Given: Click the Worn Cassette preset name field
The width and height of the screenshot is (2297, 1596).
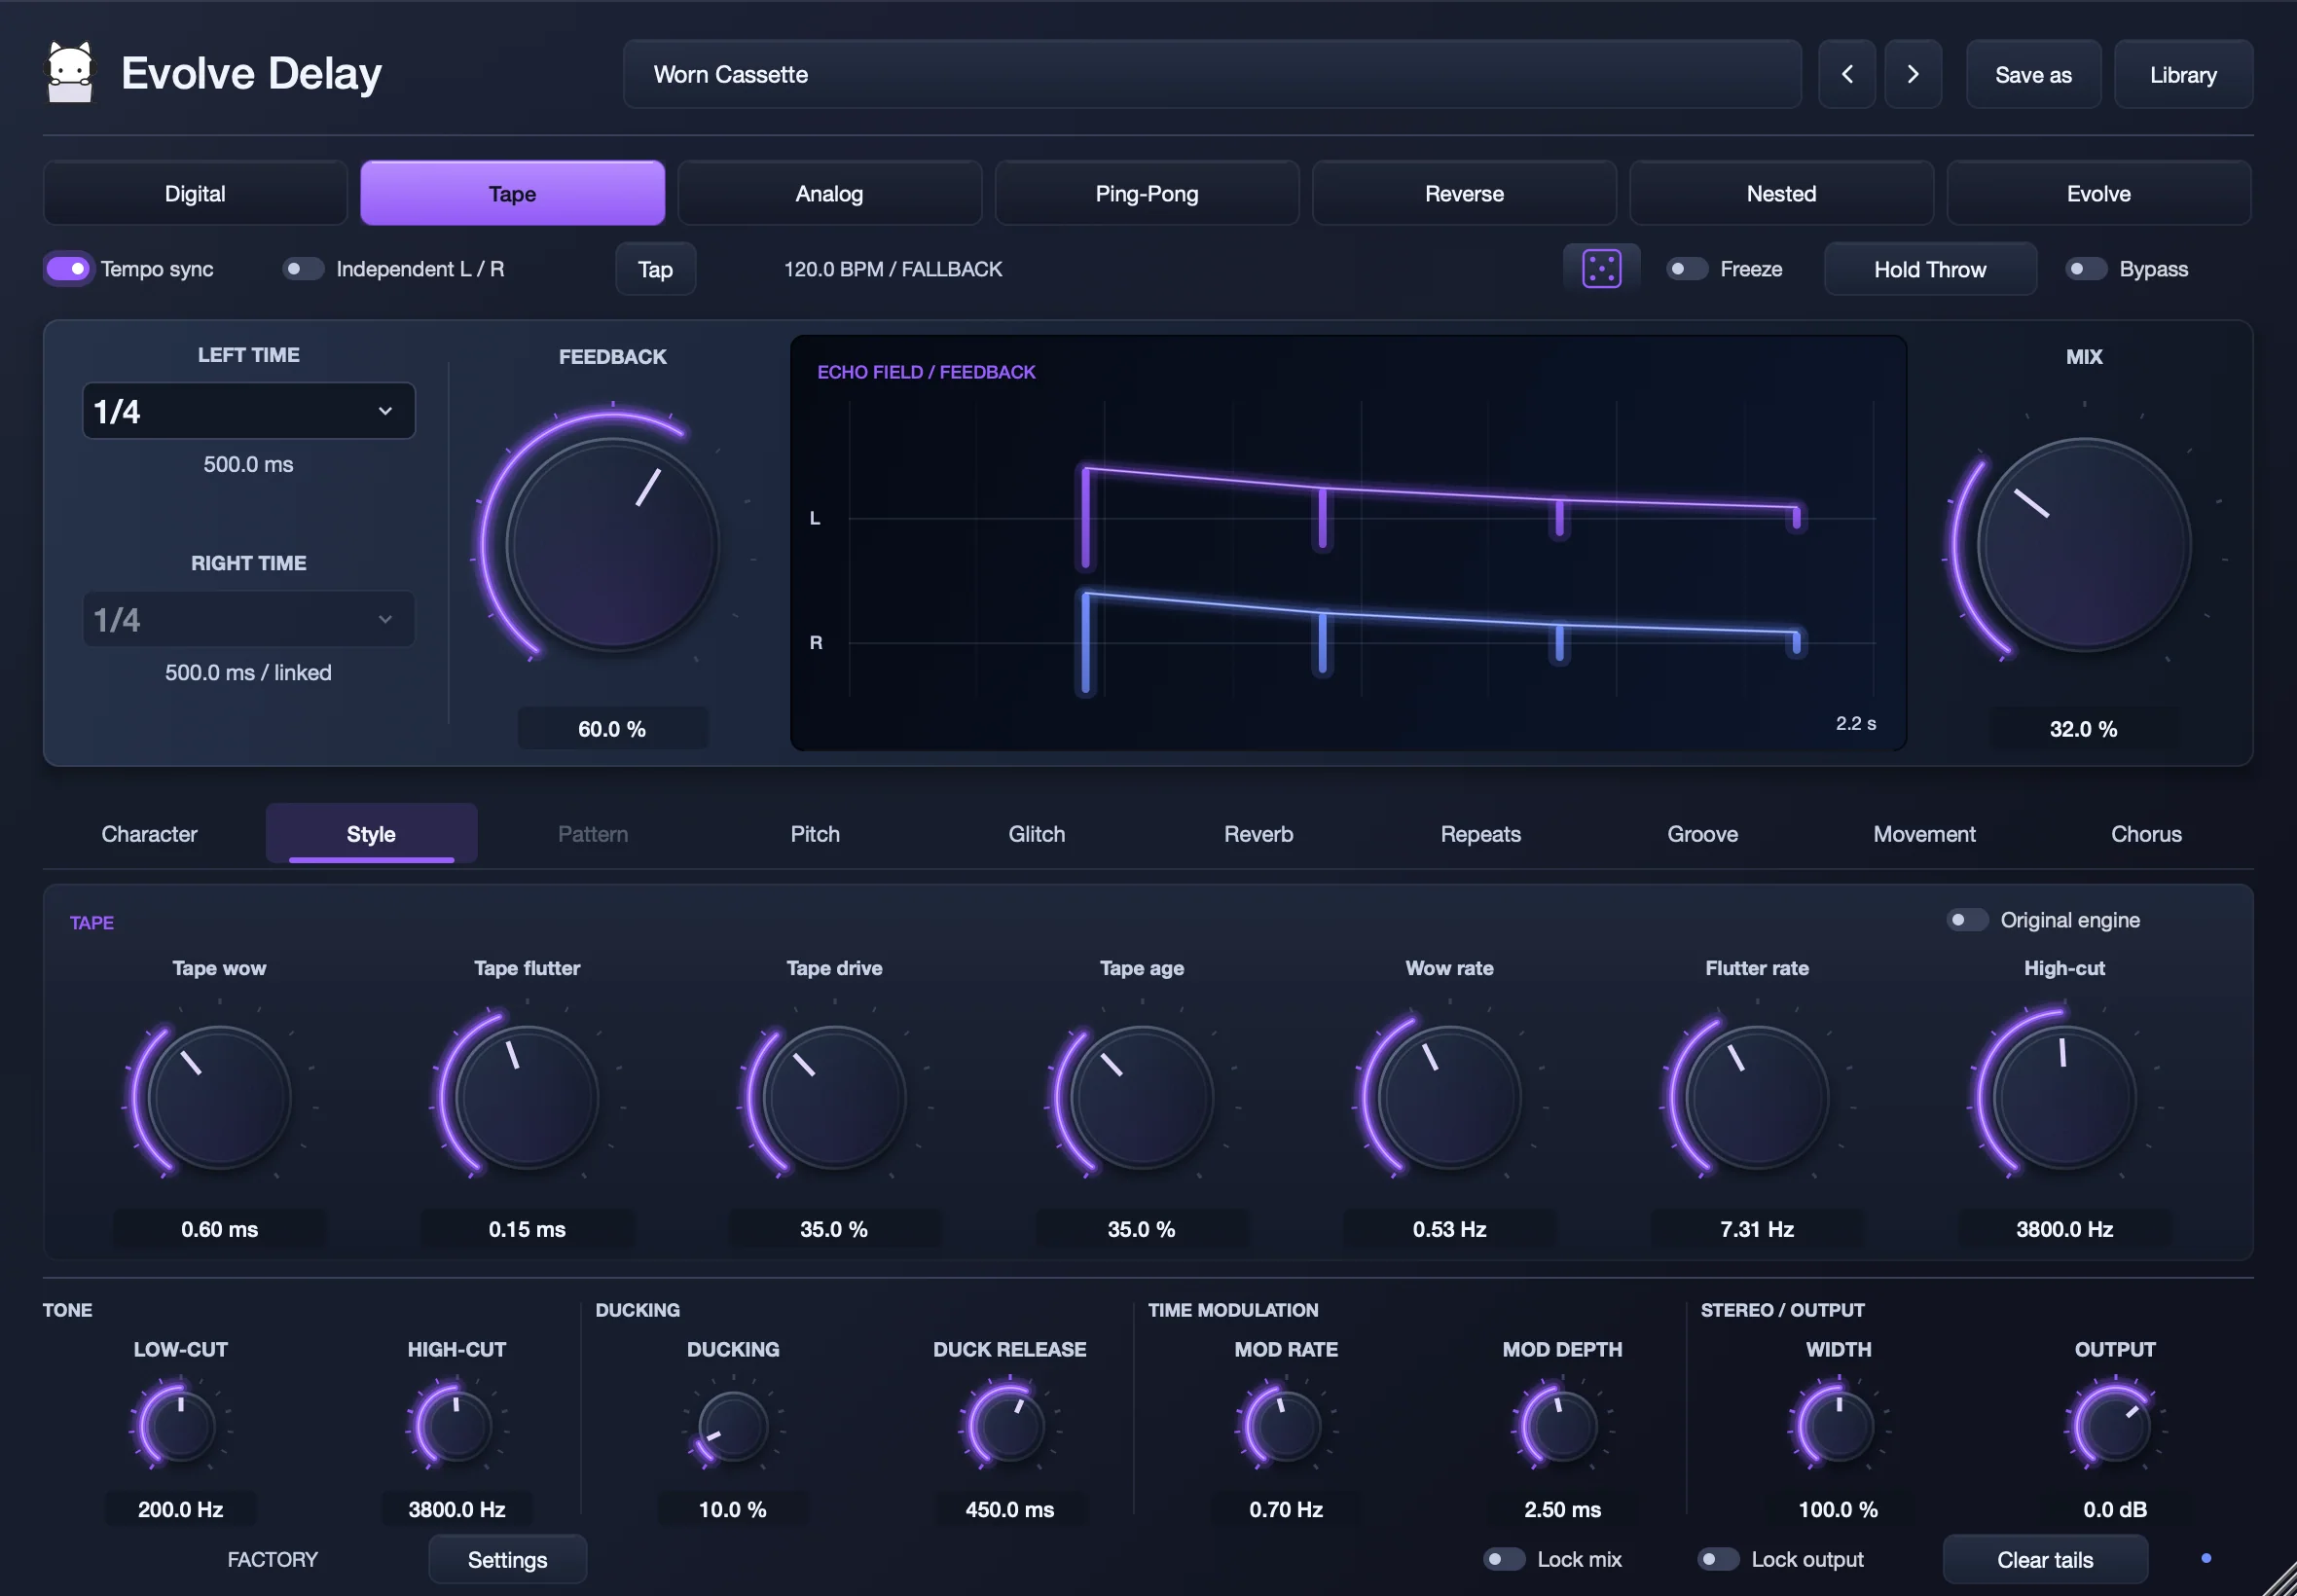Looking at the screenshot, I should tap(1212, 74).
